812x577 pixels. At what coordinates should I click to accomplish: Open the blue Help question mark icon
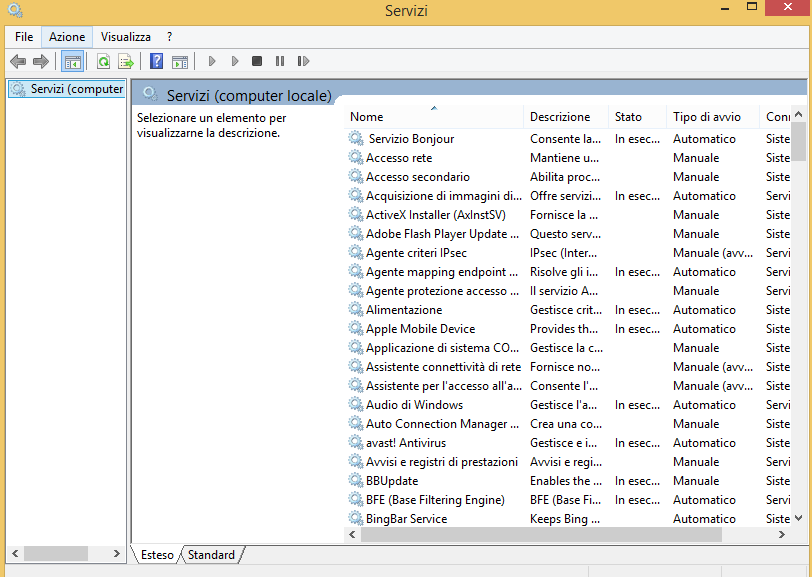tap(156, 61)
